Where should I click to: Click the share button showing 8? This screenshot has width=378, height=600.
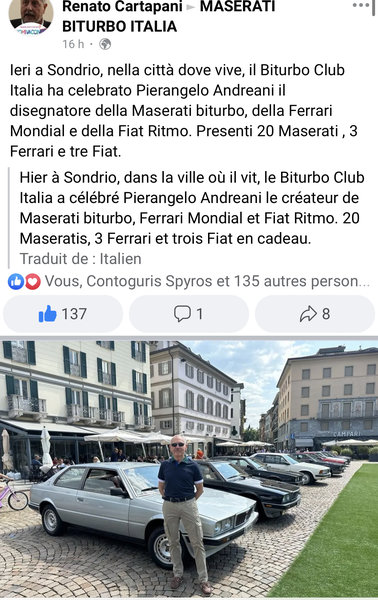tap(315, 314)
